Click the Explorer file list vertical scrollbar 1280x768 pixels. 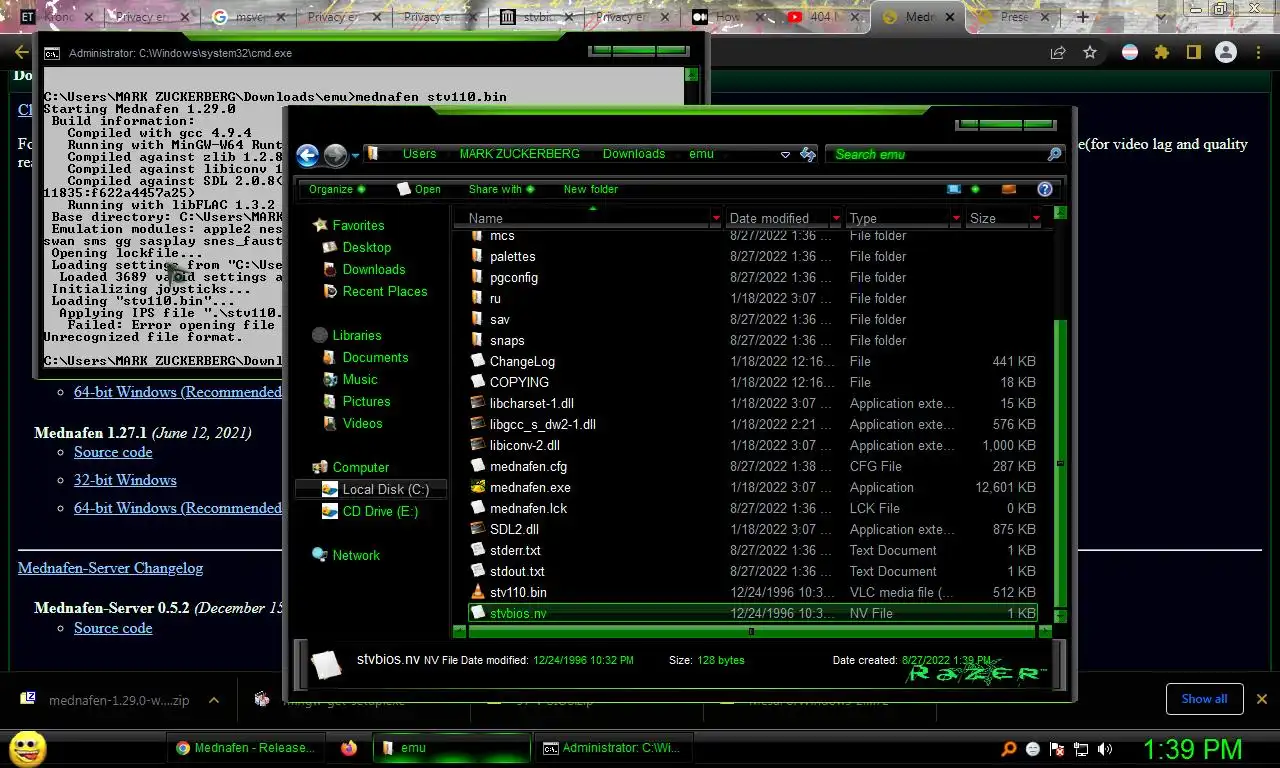tap(1060, 463)
